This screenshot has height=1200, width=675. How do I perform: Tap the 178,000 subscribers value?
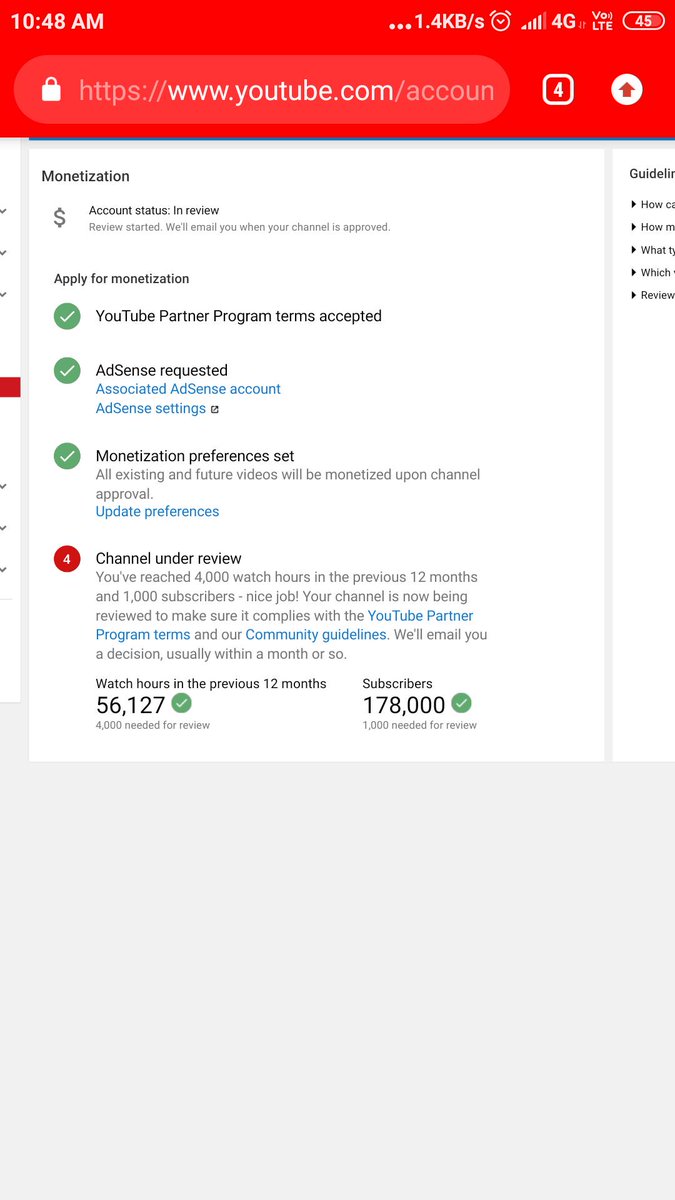click(x=404, y=705)
